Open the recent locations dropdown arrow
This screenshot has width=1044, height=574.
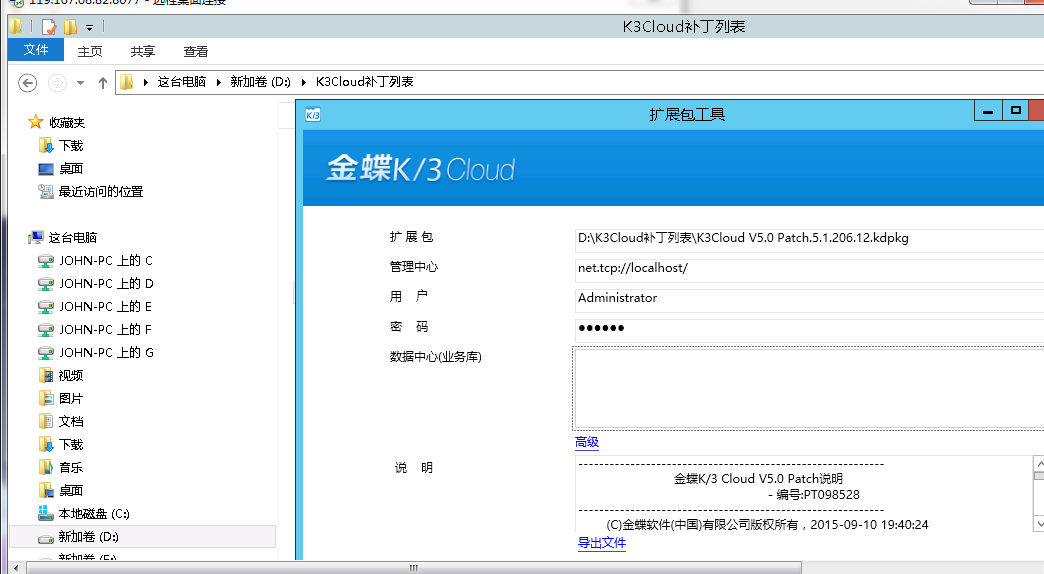(x=81, y=83)
